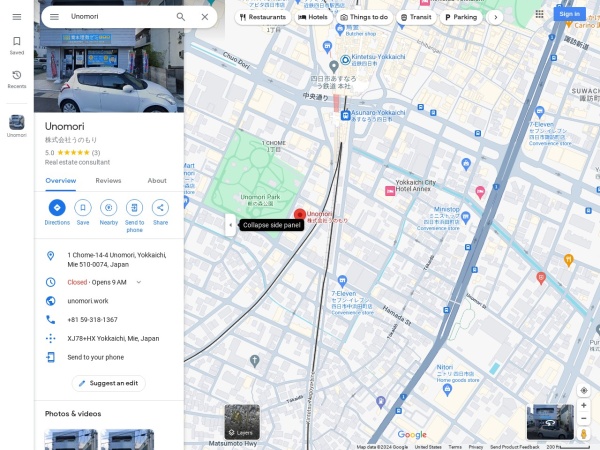This screenshot has height=450, width=600.
Task: Open Street View thumbnail preview
Action: pos(550,422)
